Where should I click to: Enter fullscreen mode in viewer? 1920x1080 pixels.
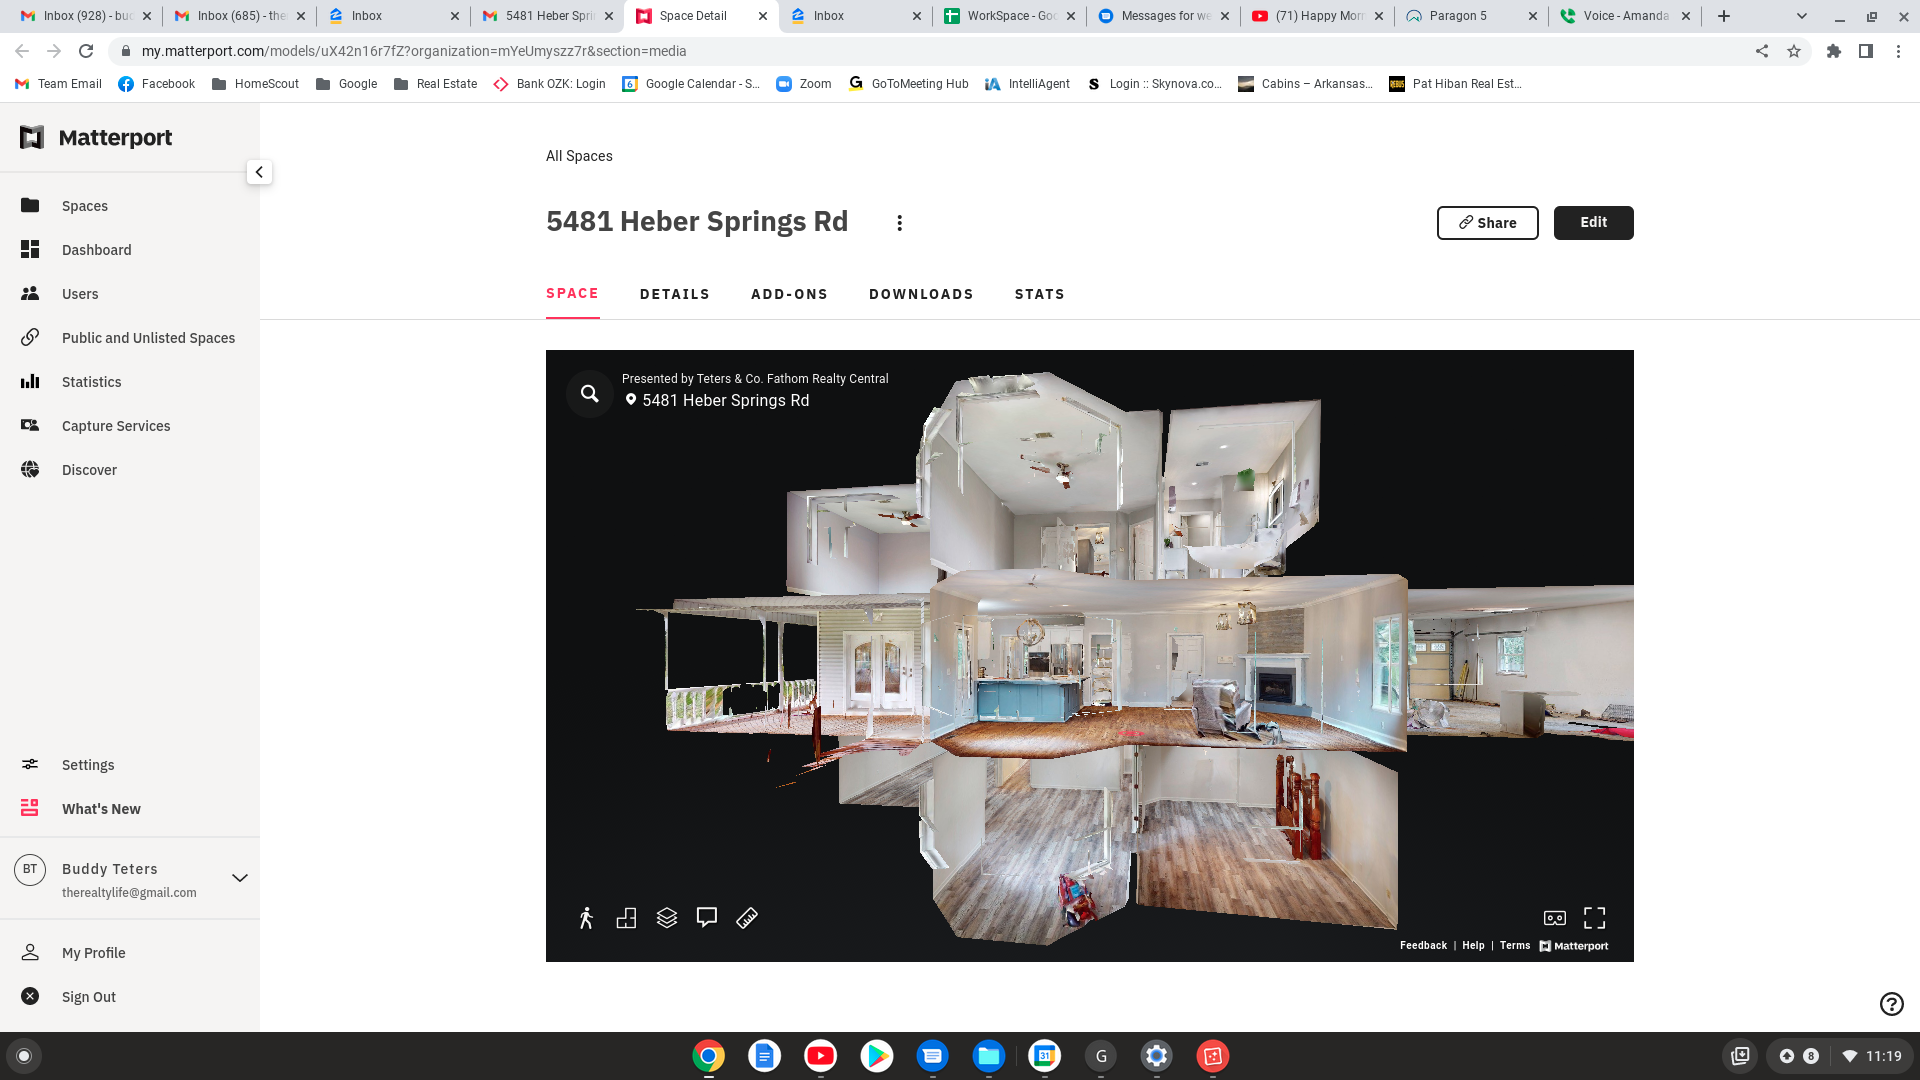(x=1595, y=918)
